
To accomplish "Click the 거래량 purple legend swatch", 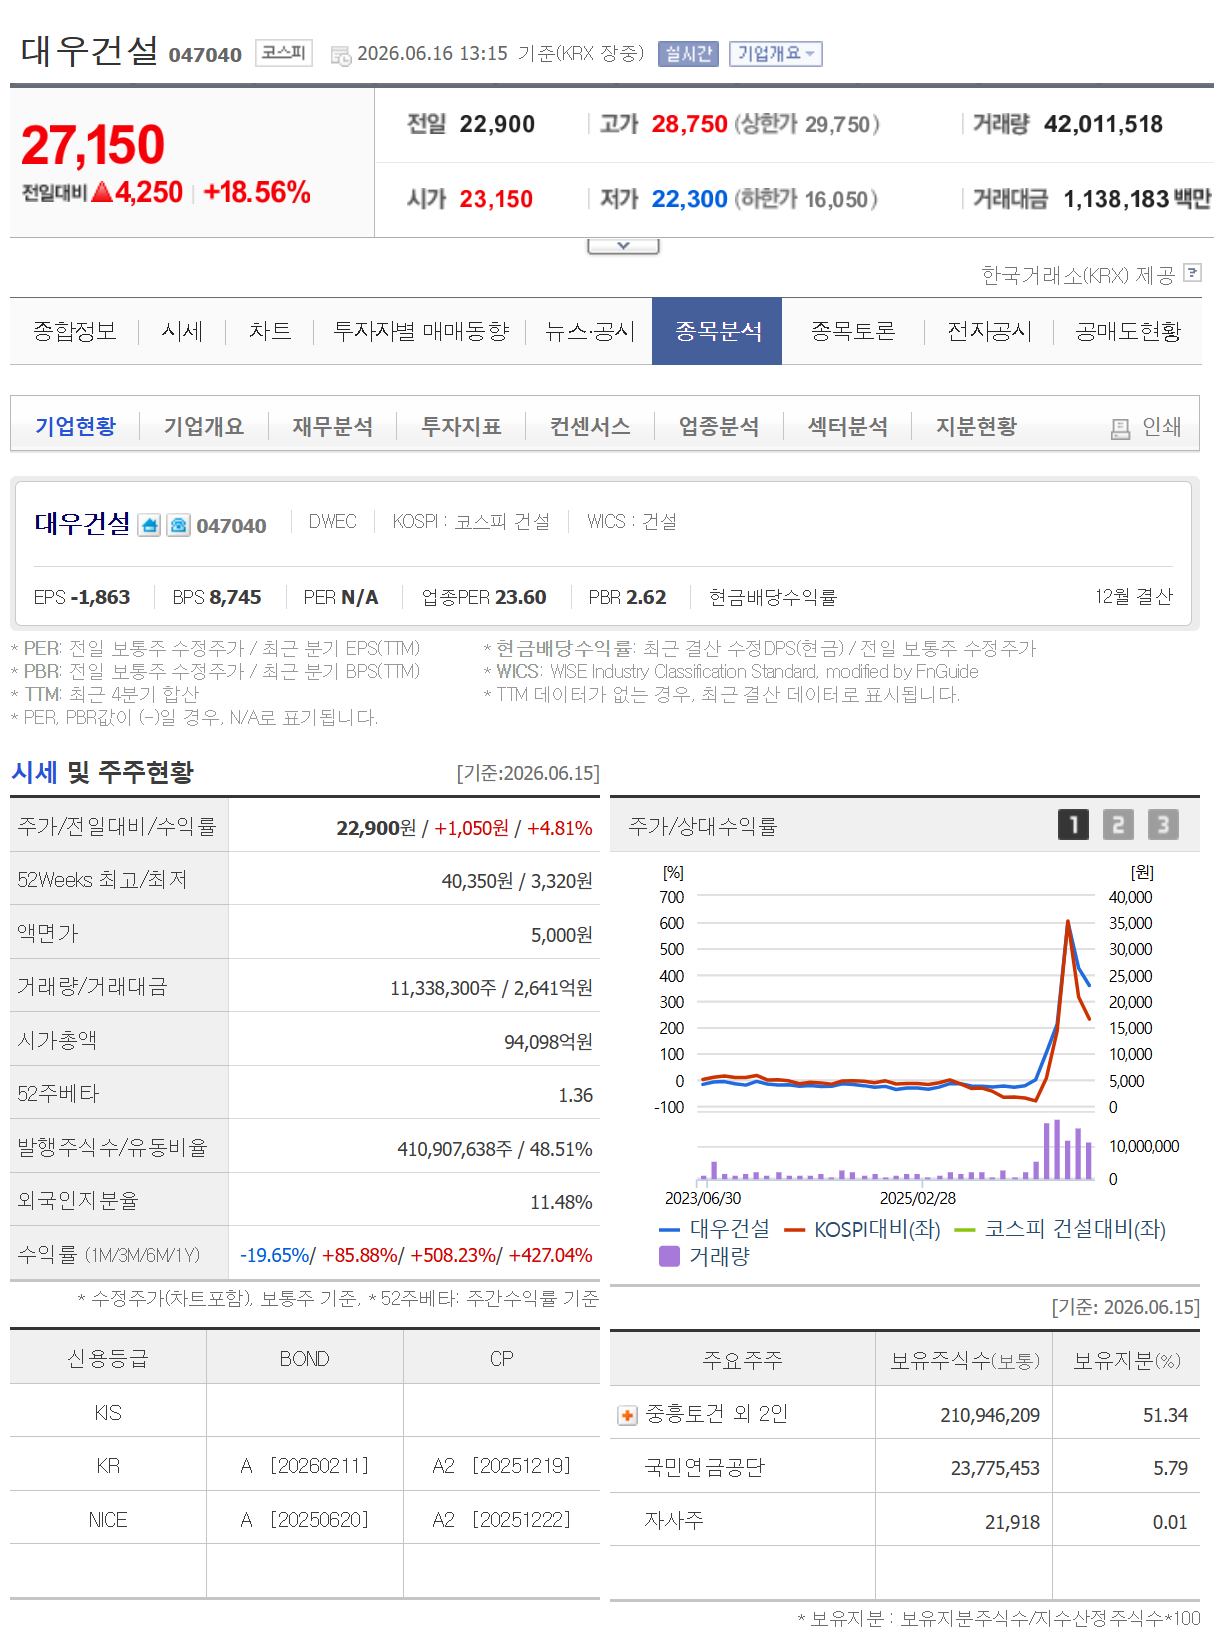I will (x=670, y=1256).
